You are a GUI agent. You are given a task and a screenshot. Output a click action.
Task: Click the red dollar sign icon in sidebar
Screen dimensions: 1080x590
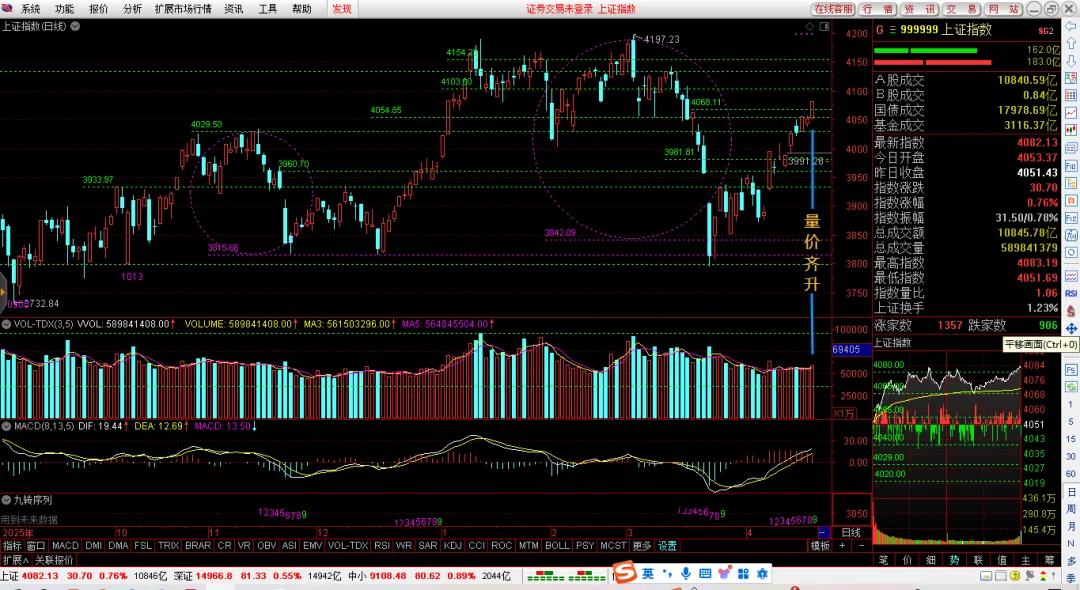coord(1071,311)
